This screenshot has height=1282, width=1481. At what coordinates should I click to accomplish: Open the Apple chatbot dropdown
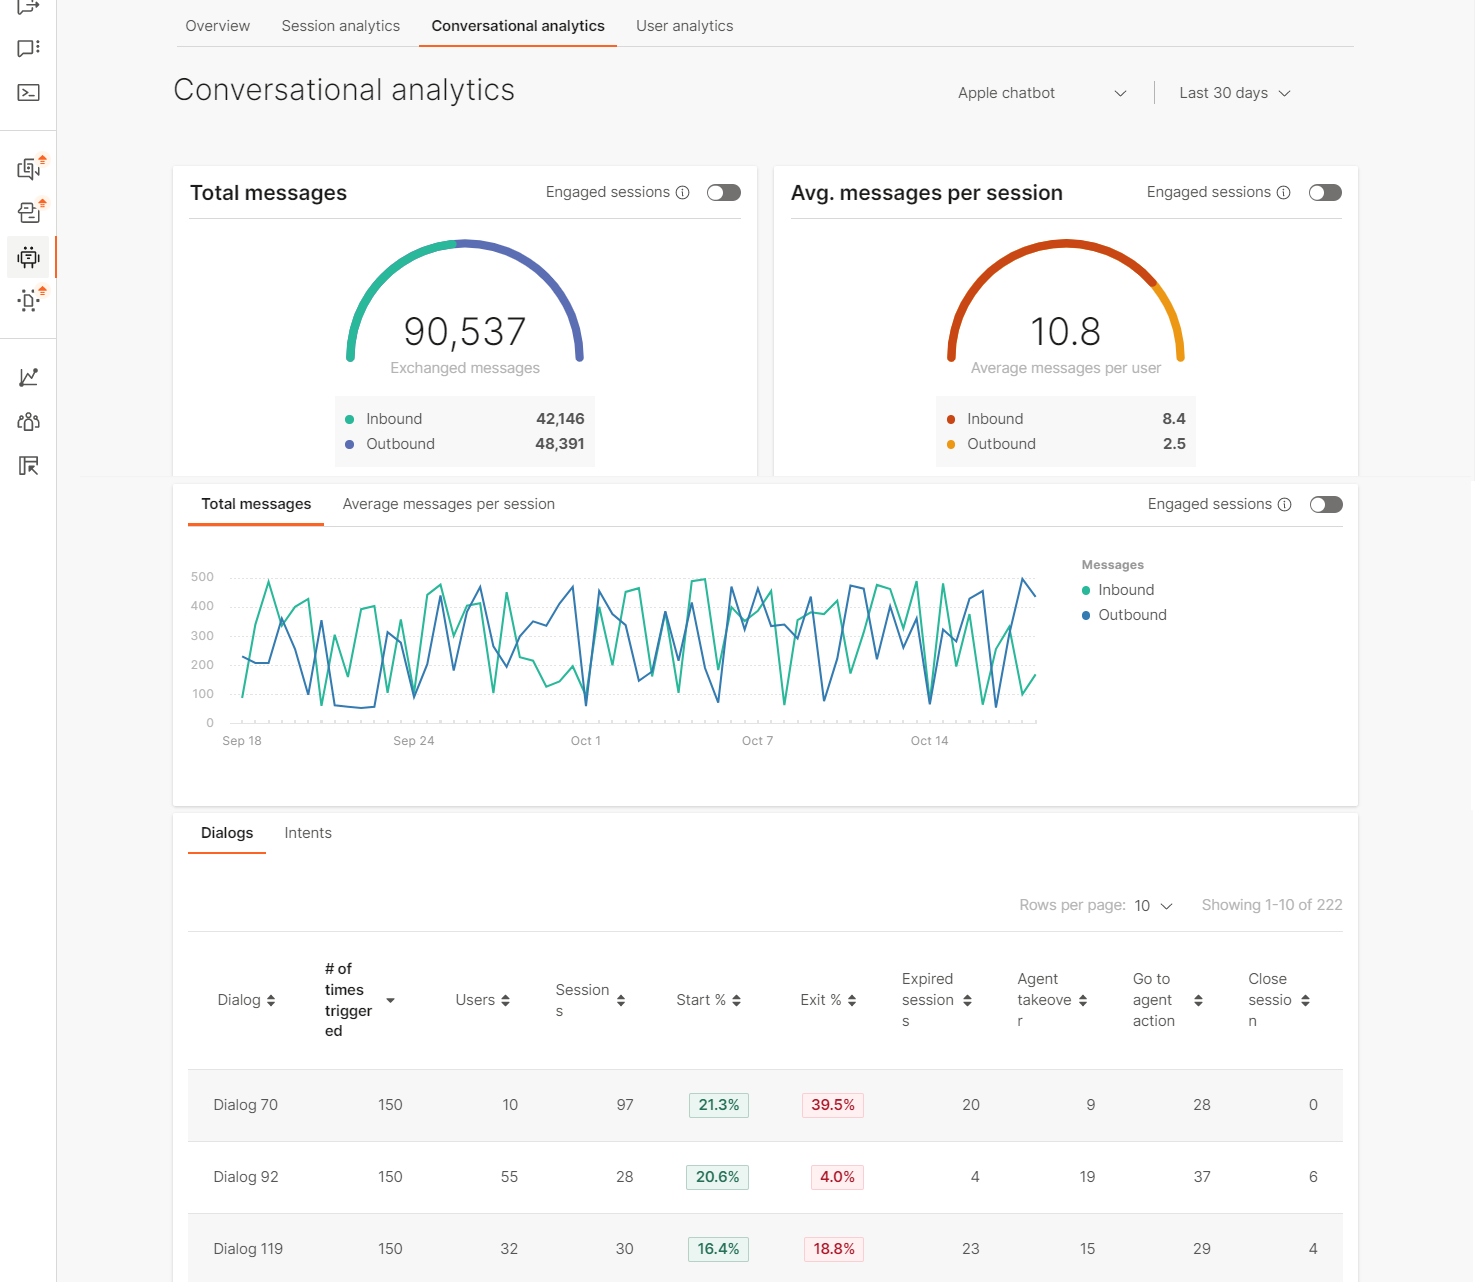point(1041,93)
